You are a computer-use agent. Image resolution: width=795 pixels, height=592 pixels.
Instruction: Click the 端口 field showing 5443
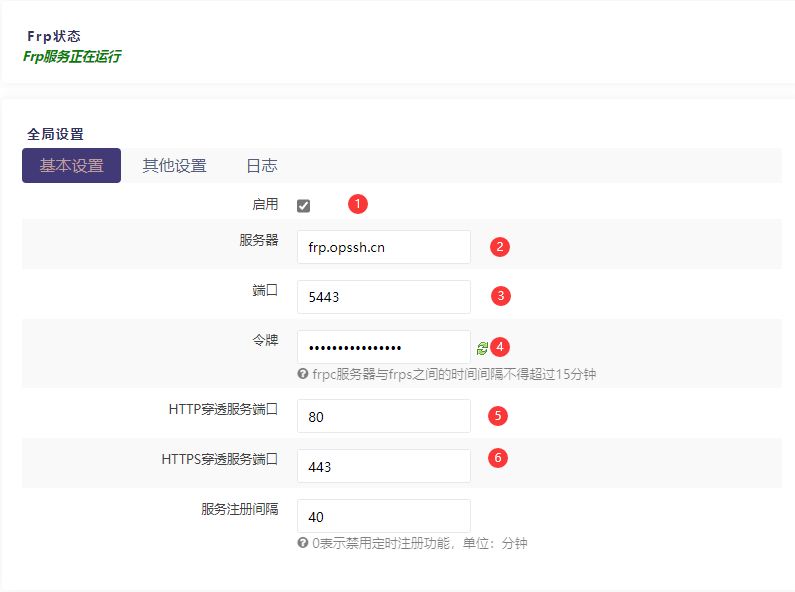[x=384, y=297]
